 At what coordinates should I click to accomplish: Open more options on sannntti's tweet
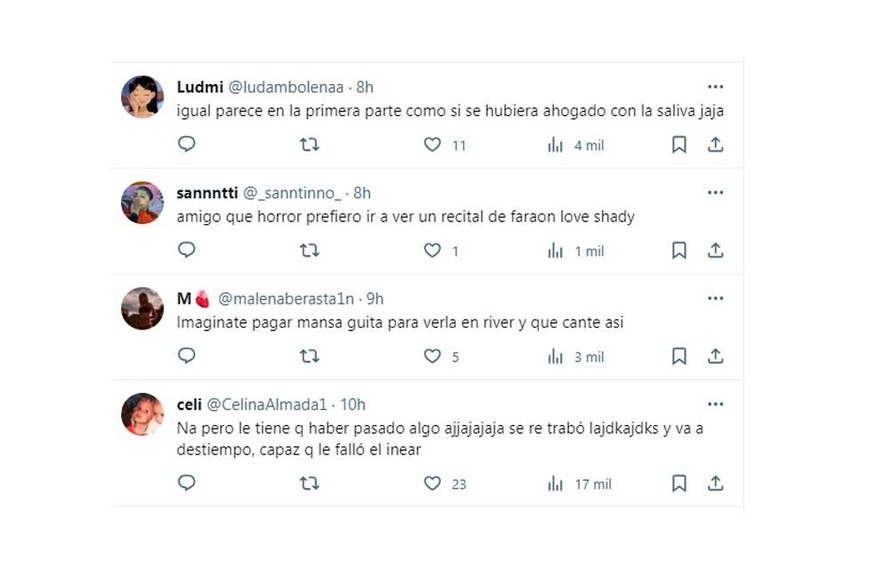(715, 193)
